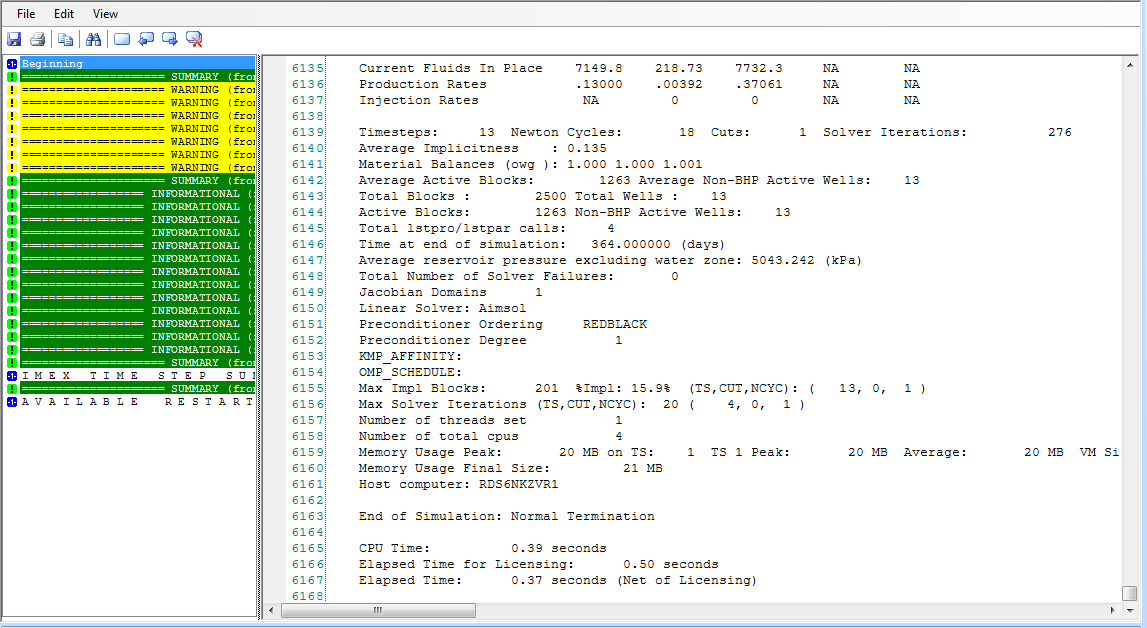This screenshot has height=628, width=1147.
Task: Click the Print toolbar icon
Action: pos(37,39)
